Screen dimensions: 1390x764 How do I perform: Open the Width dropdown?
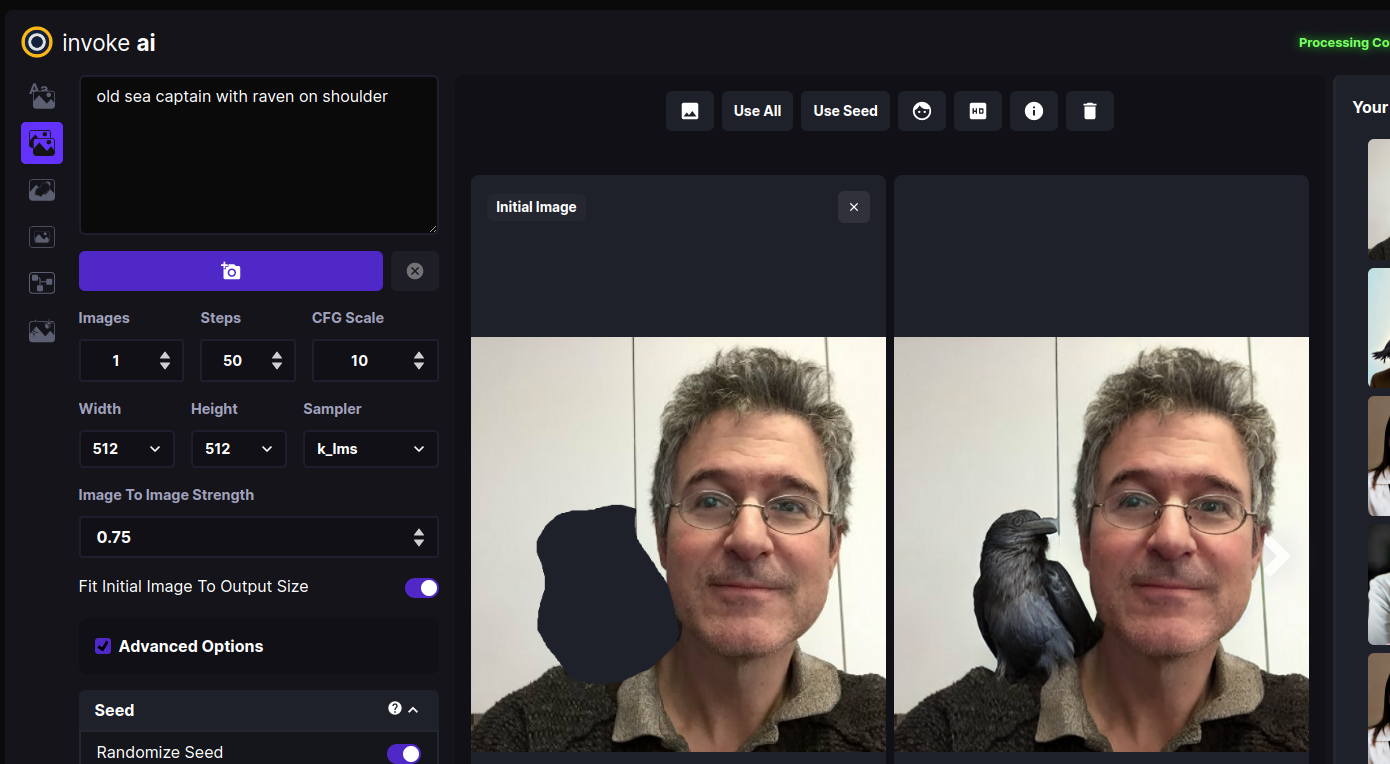[126, 449]
